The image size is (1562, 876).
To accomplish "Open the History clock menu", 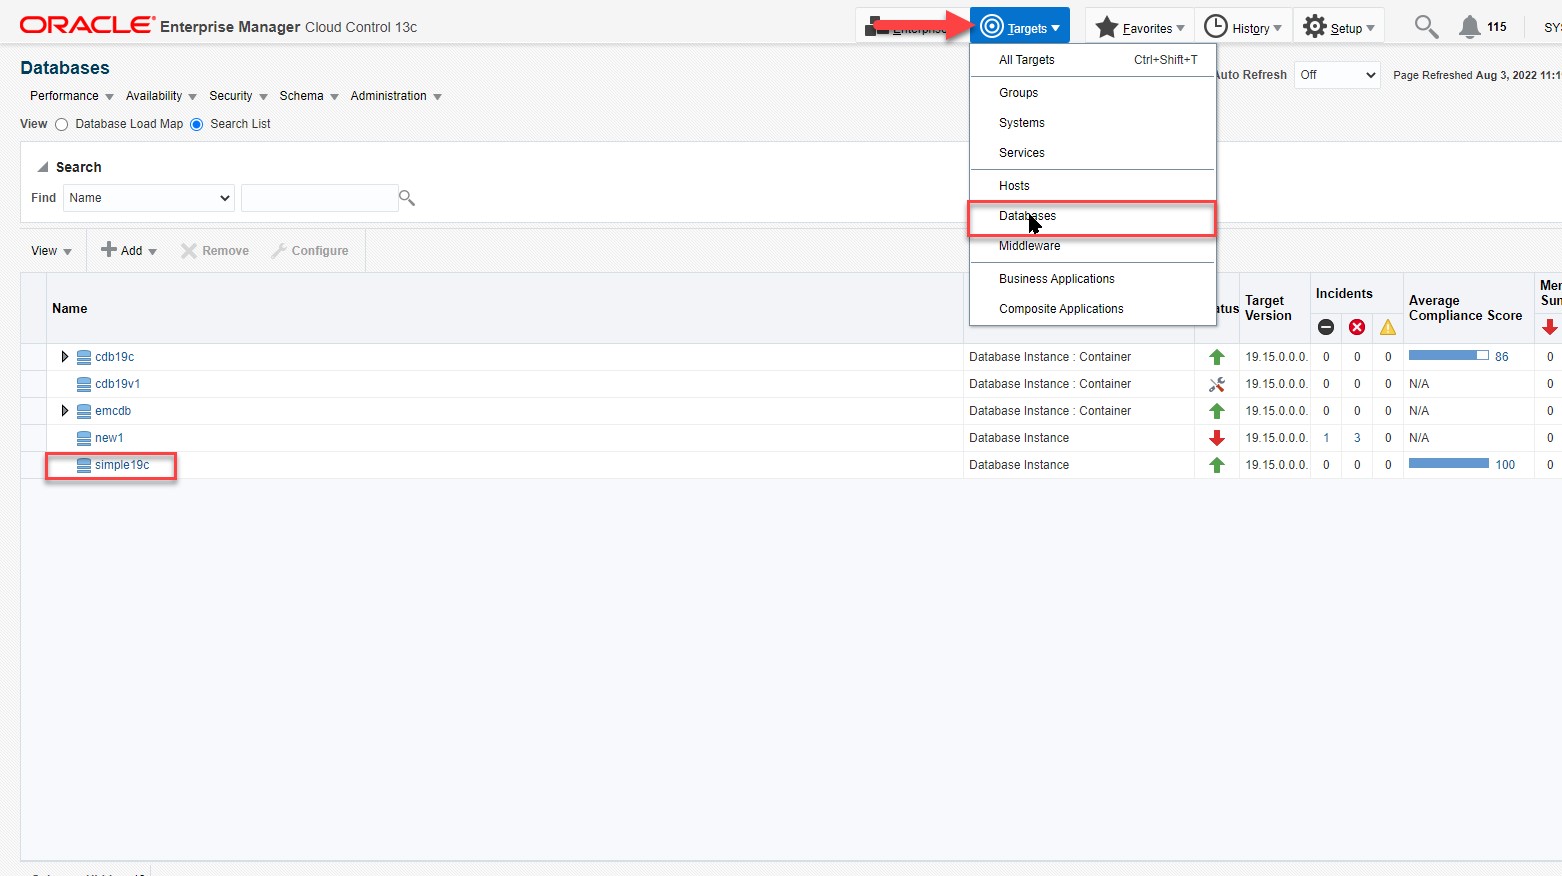I will pos(1244,27).
